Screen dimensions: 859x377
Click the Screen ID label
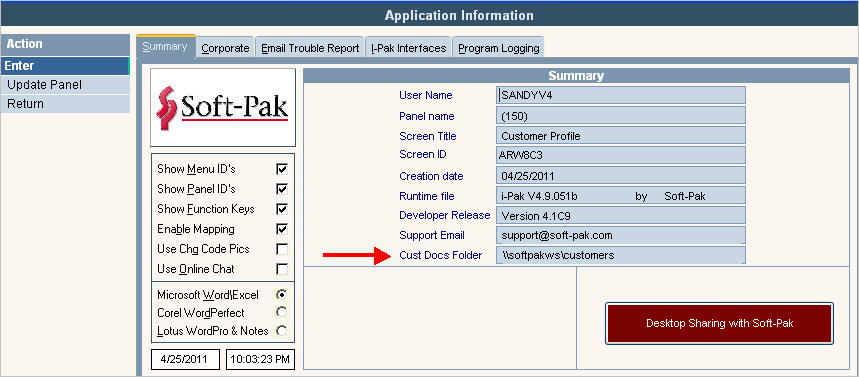point(423,155)
